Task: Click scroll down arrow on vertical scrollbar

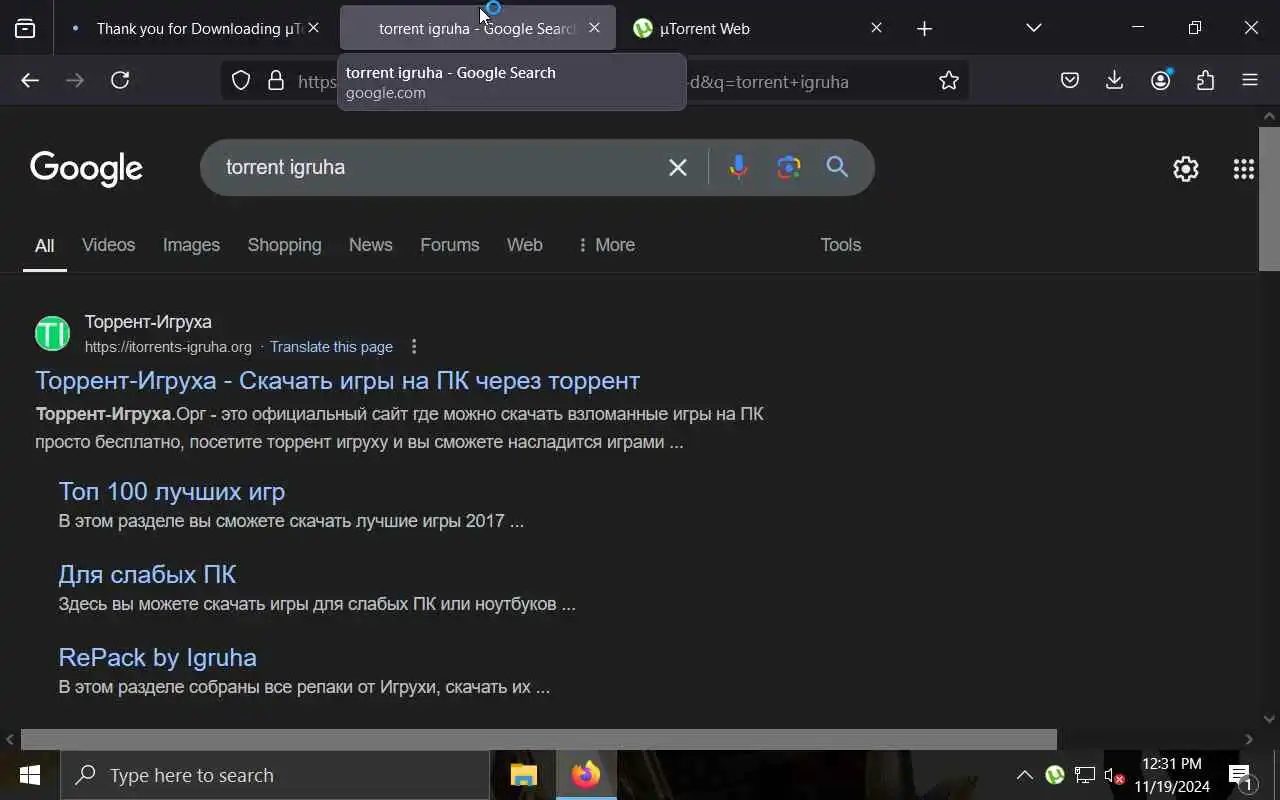Action: [1269, 719]
